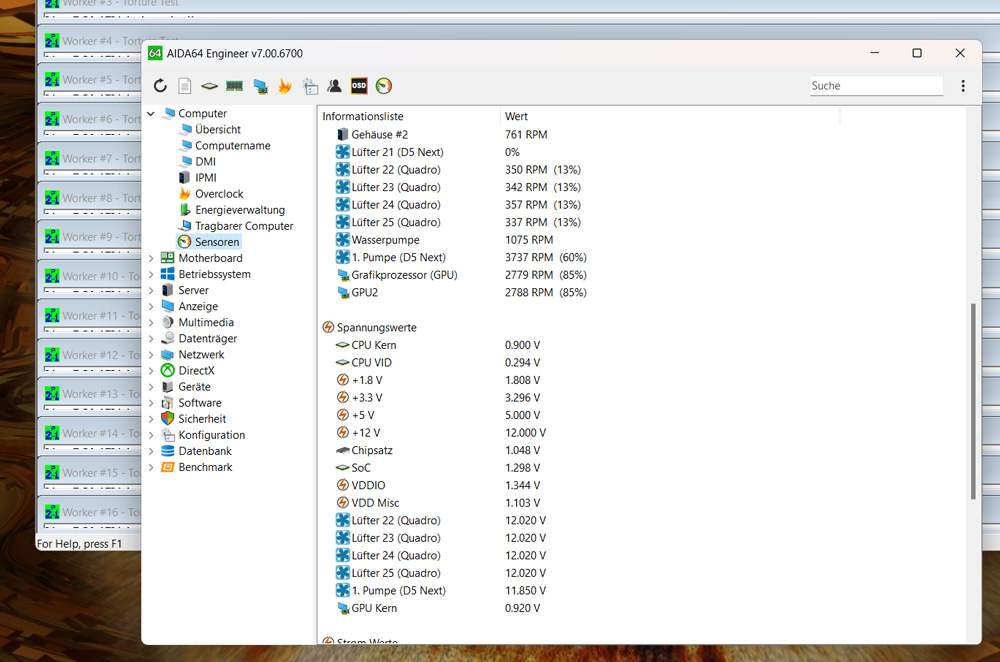Expand the Betriebssystem tree node

pyautogui.click(x=151, y=274)
